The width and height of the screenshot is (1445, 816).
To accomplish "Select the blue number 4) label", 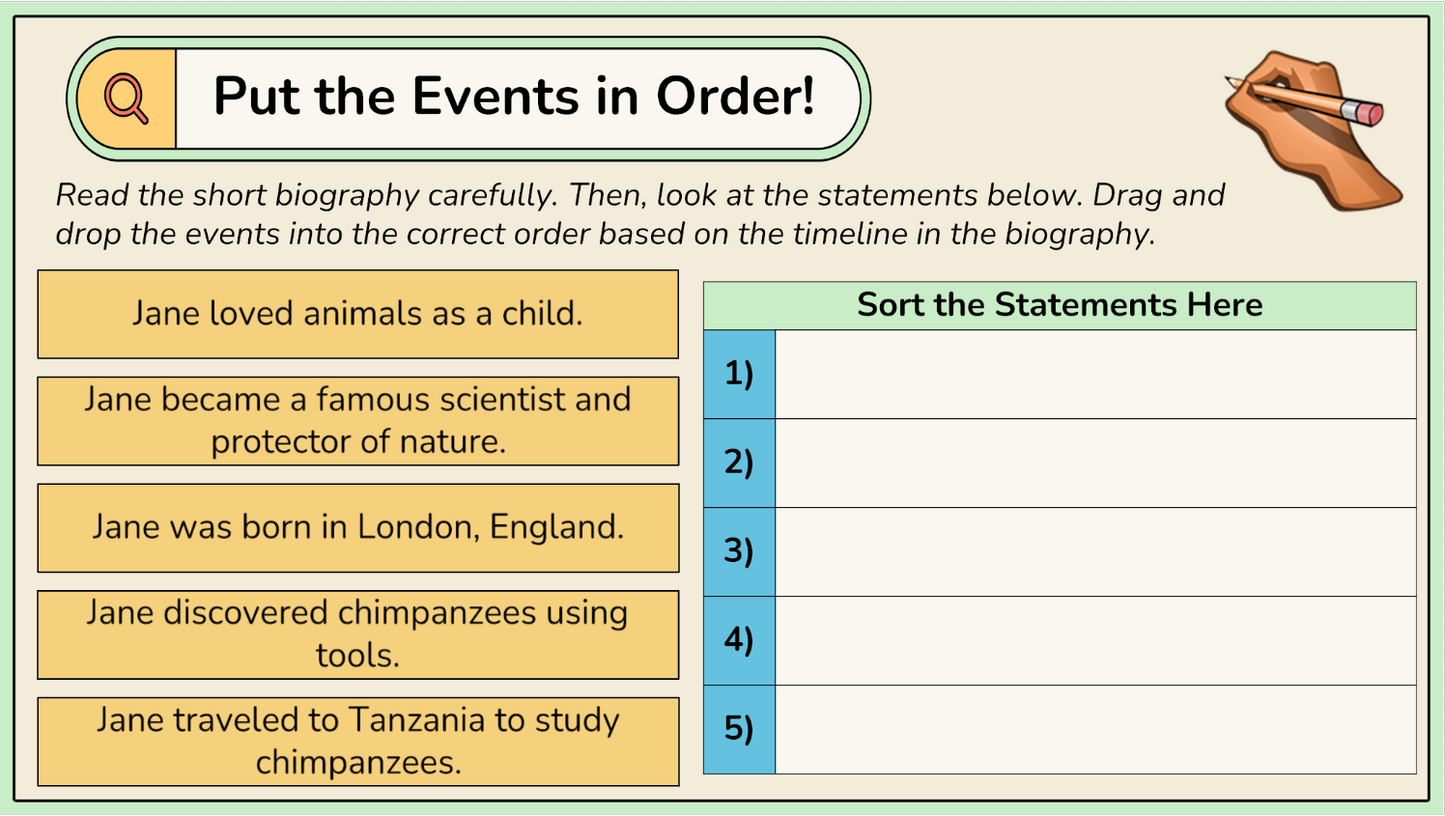I will pos(739,640).
